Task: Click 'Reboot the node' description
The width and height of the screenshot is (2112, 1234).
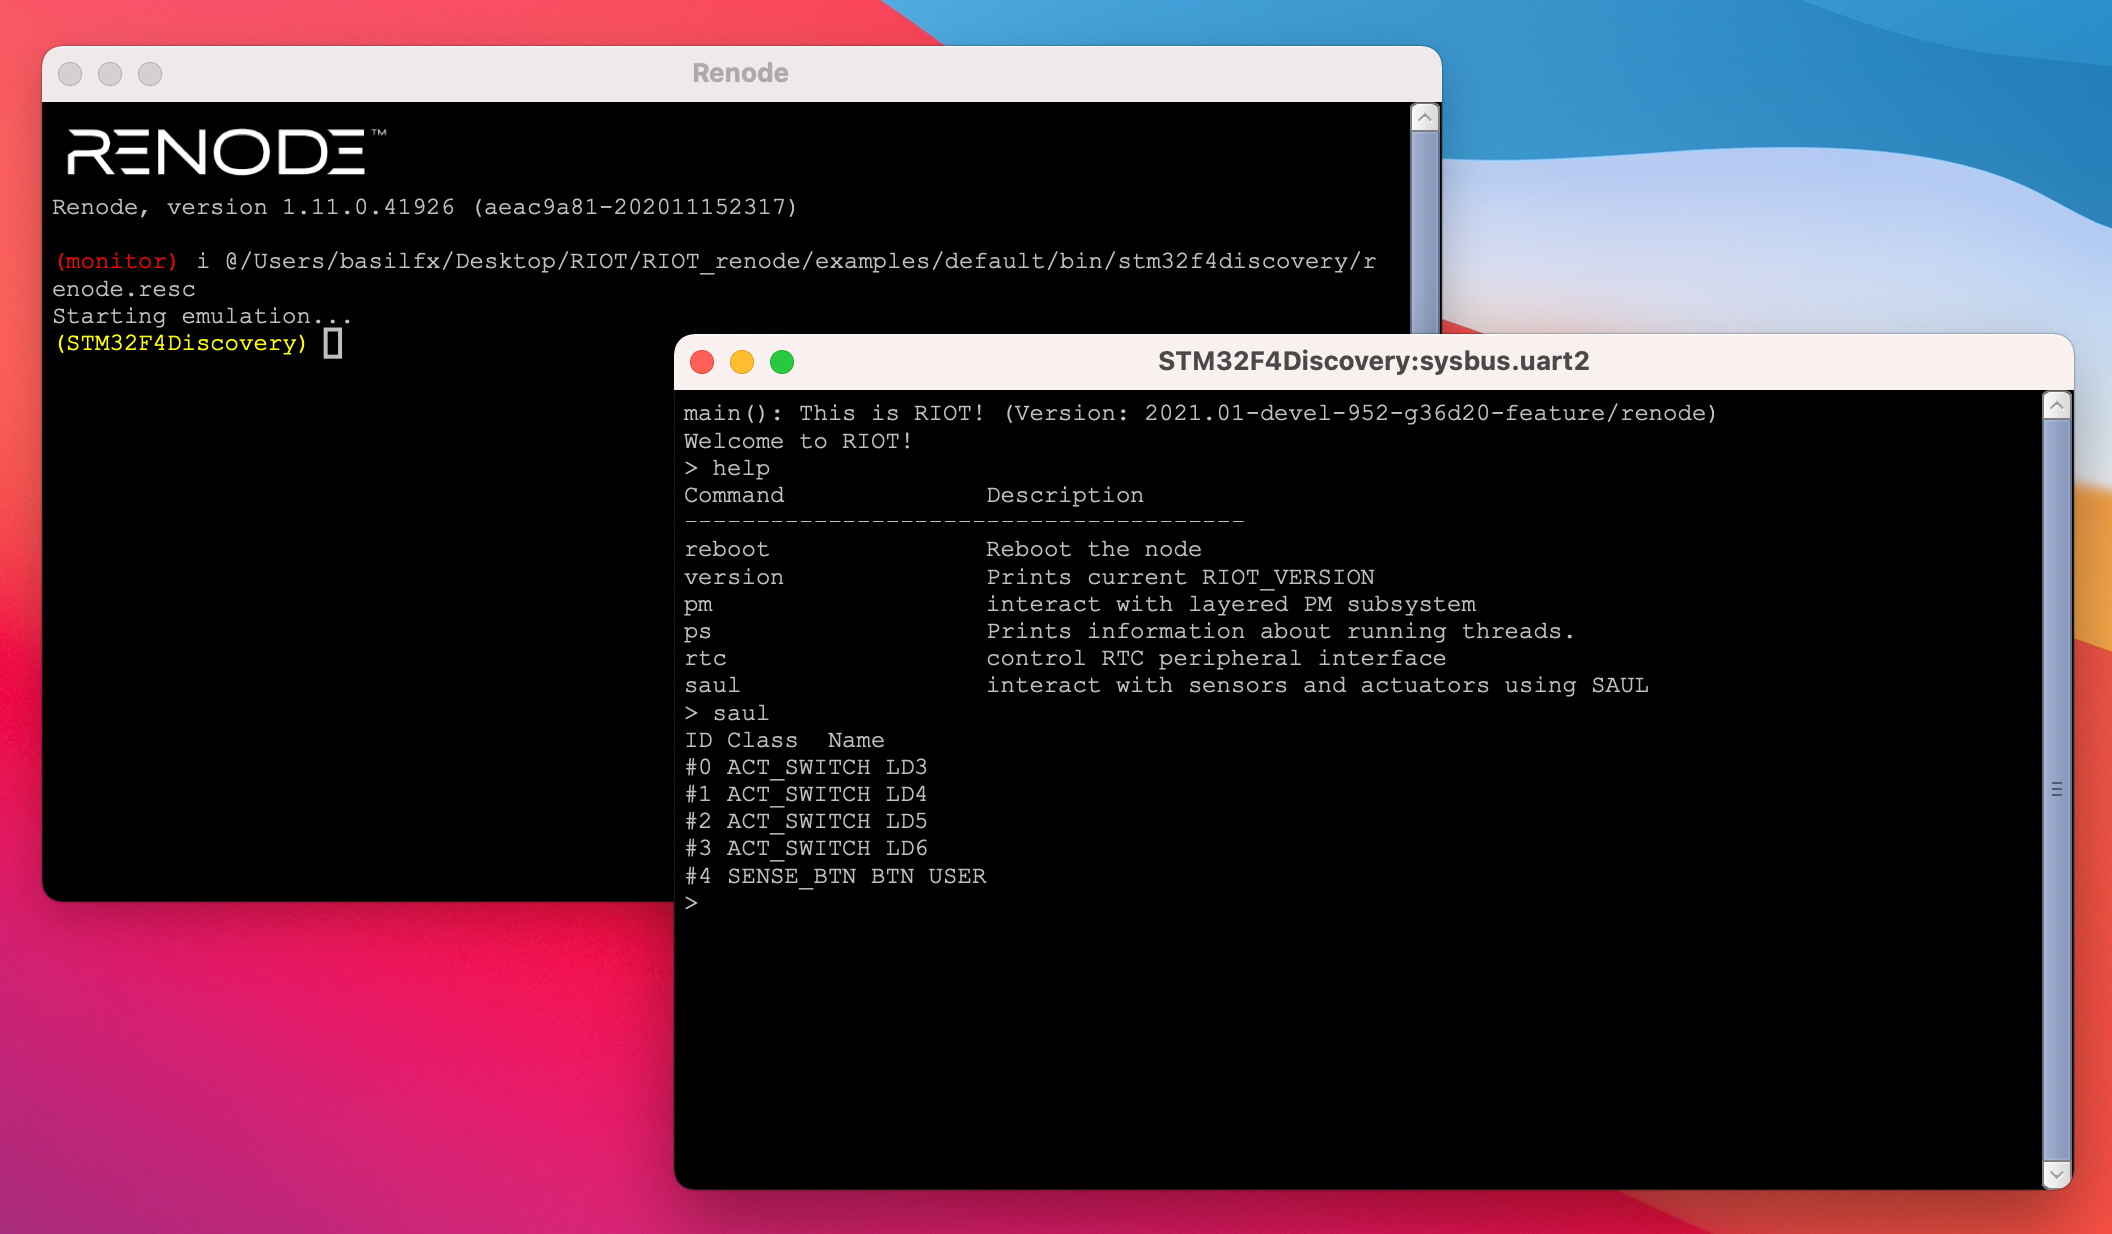Action: pyautogui.click(x=1094, y=549)
